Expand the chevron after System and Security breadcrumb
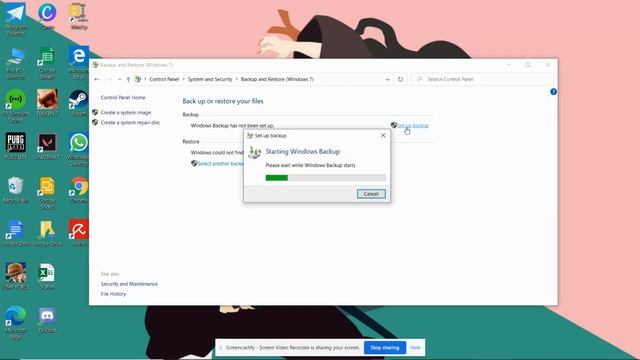This screenshot has height=360, width=640. pos(236,79)
